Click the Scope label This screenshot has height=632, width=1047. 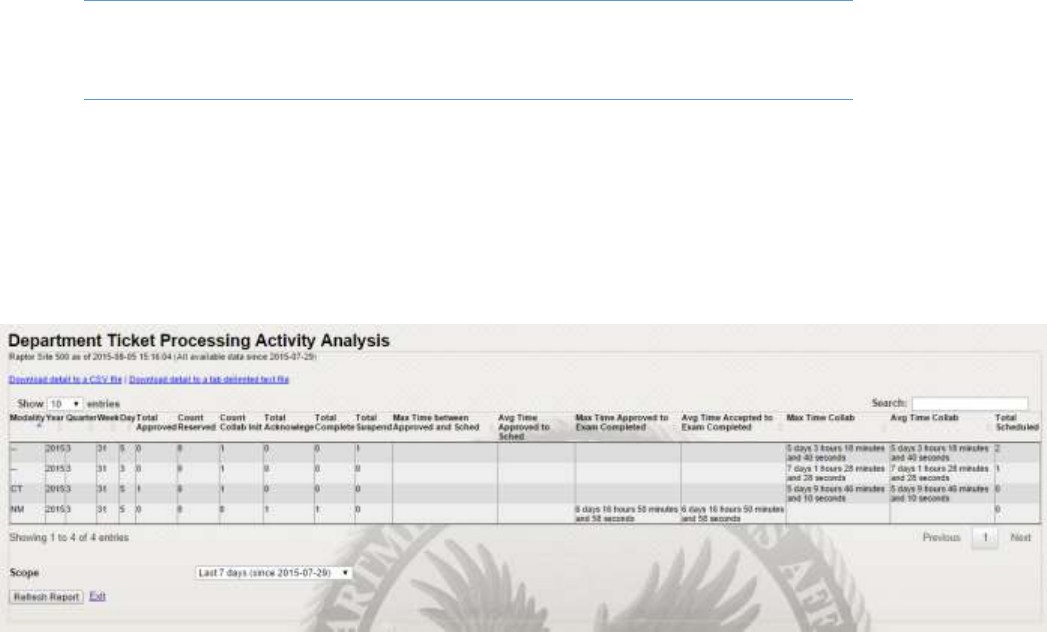24,573
